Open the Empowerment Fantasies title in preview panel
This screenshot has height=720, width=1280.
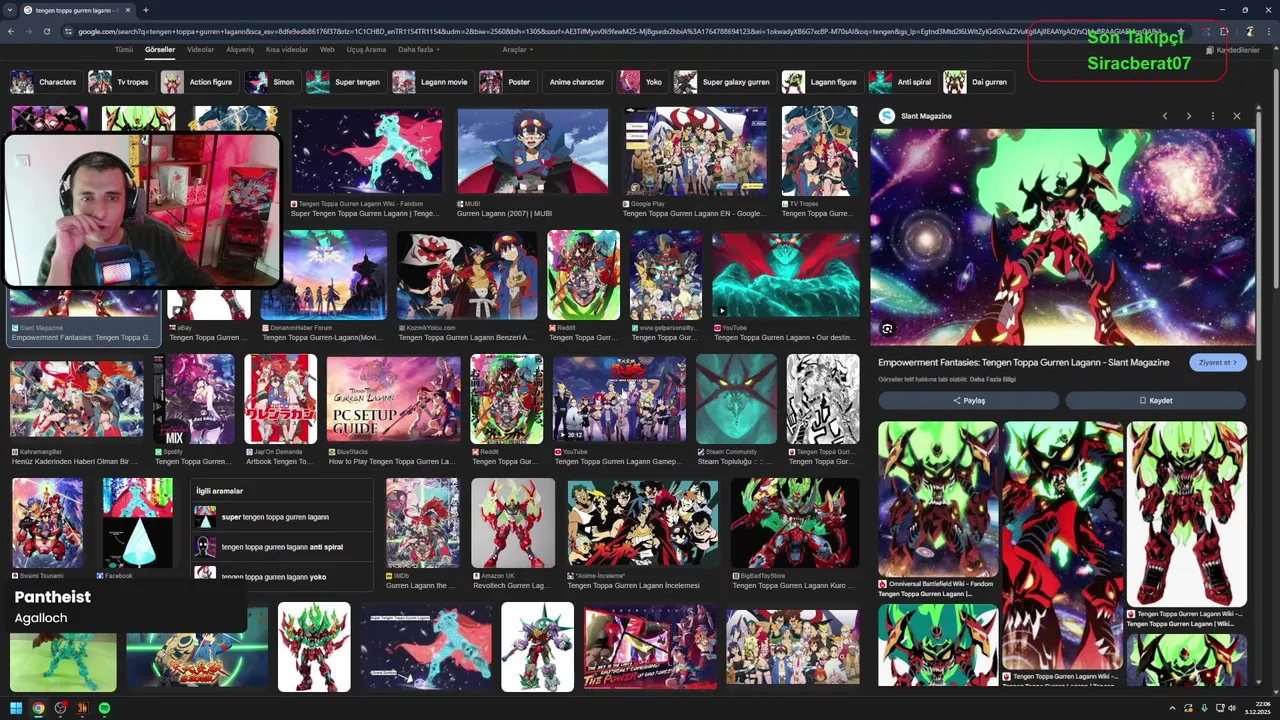1023,363
